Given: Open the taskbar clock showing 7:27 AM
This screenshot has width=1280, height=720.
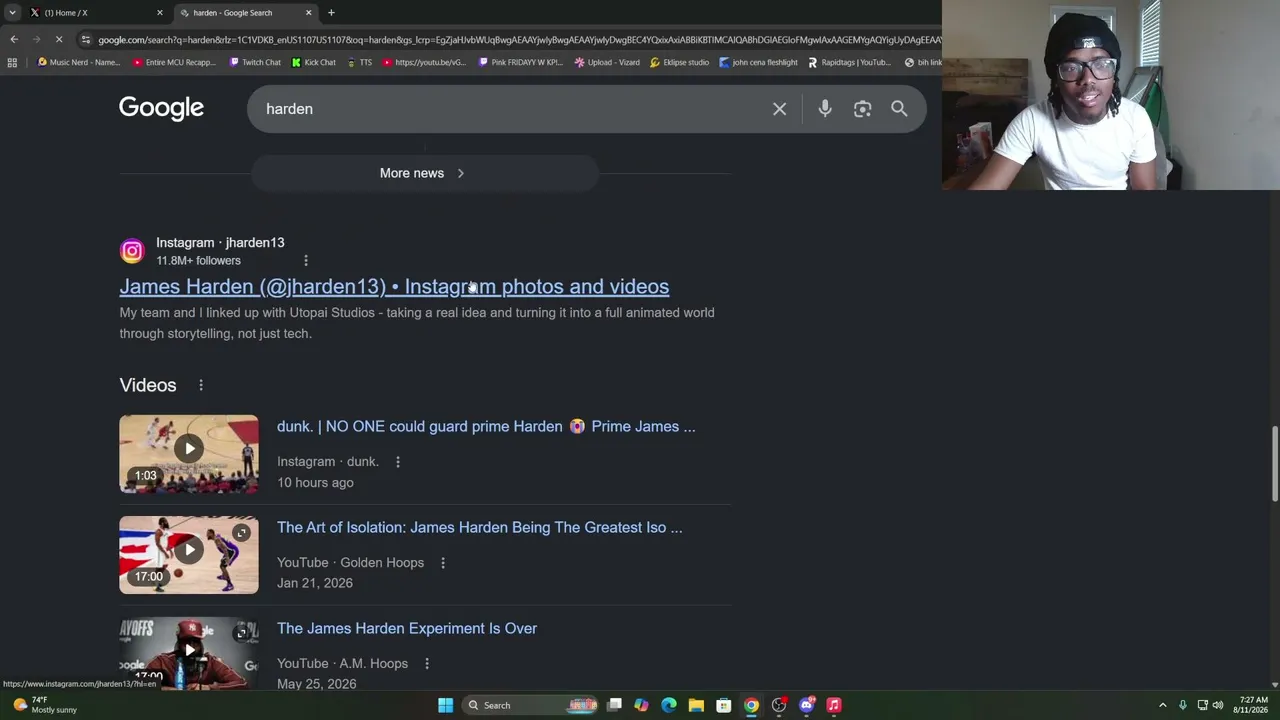Looking at the screenshot, I should point(1253,705).
